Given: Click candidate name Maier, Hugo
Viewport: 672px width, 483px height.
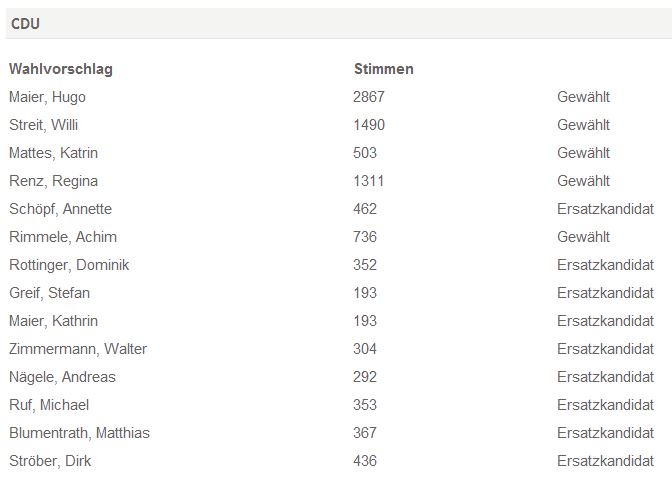Looking at the screenshot, I should tap(47, 97).
